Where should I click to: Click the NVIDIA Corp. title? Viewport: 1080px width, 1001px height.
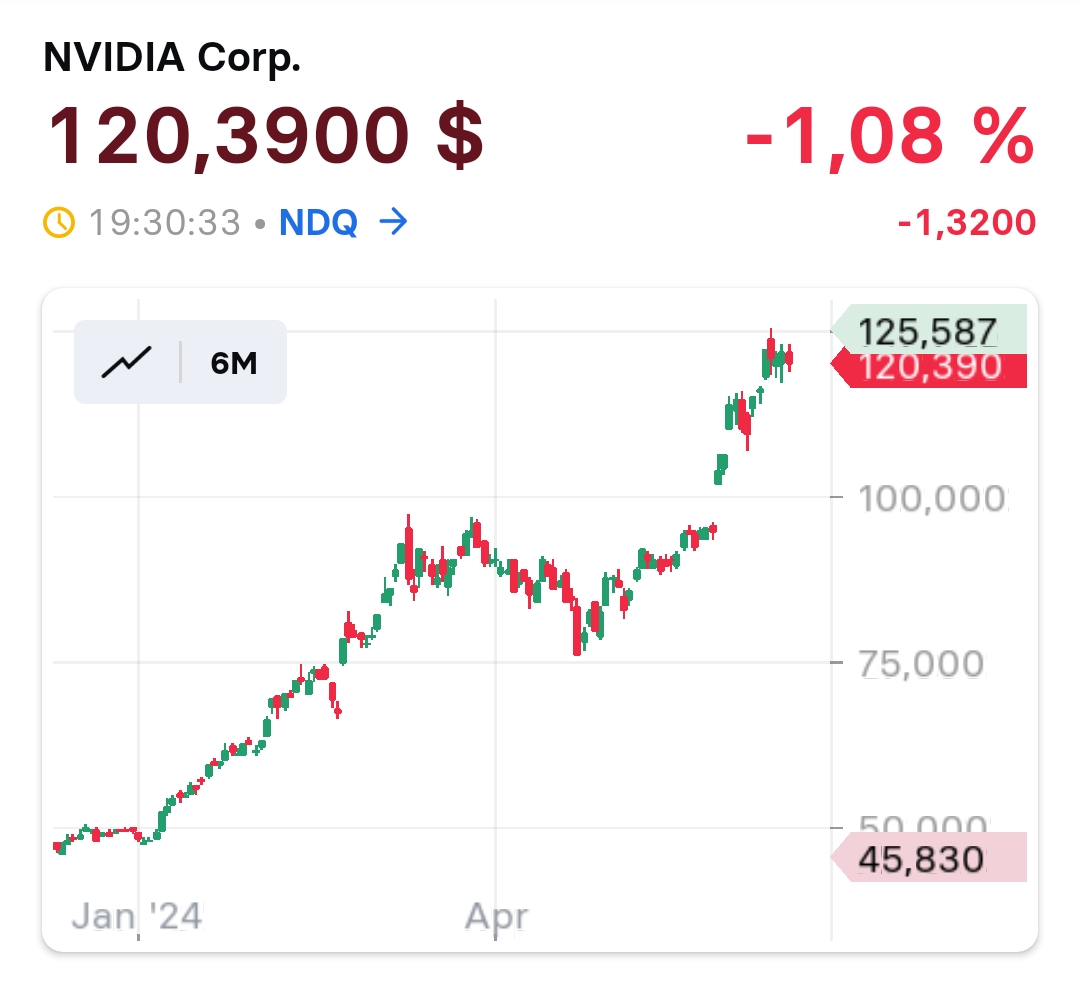point(172,58)
